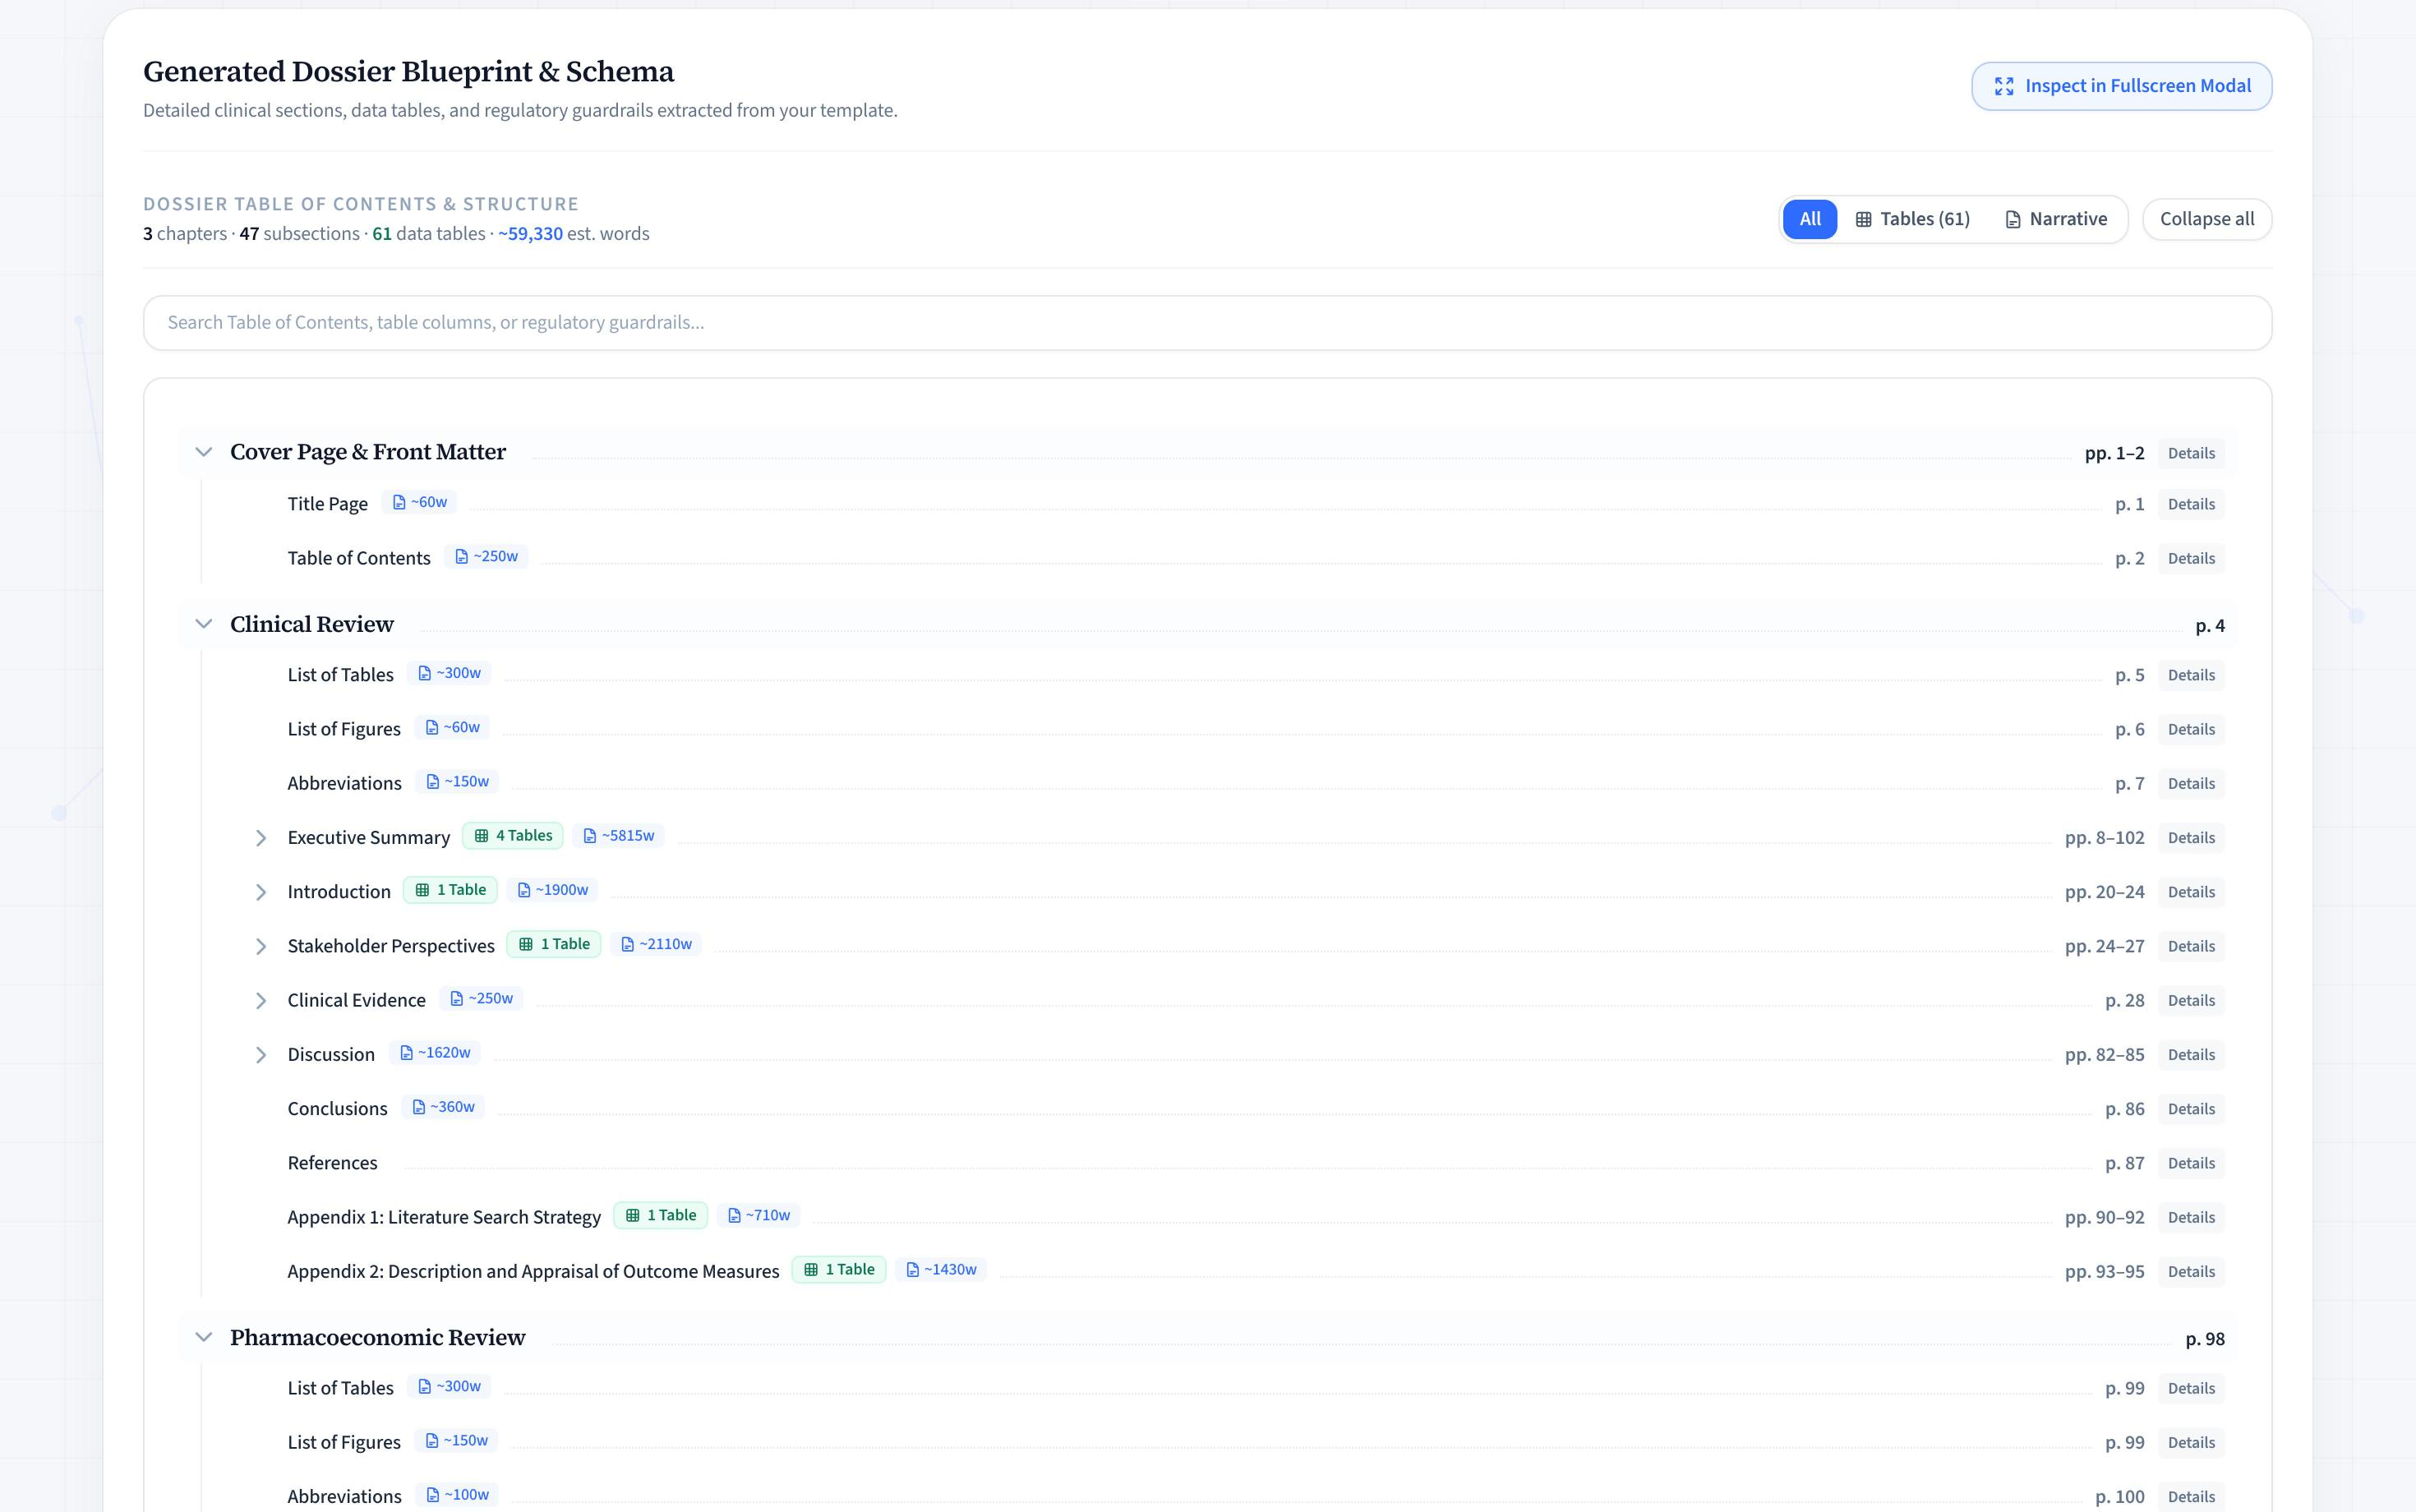Open Details for References

pos(2191,1163)
